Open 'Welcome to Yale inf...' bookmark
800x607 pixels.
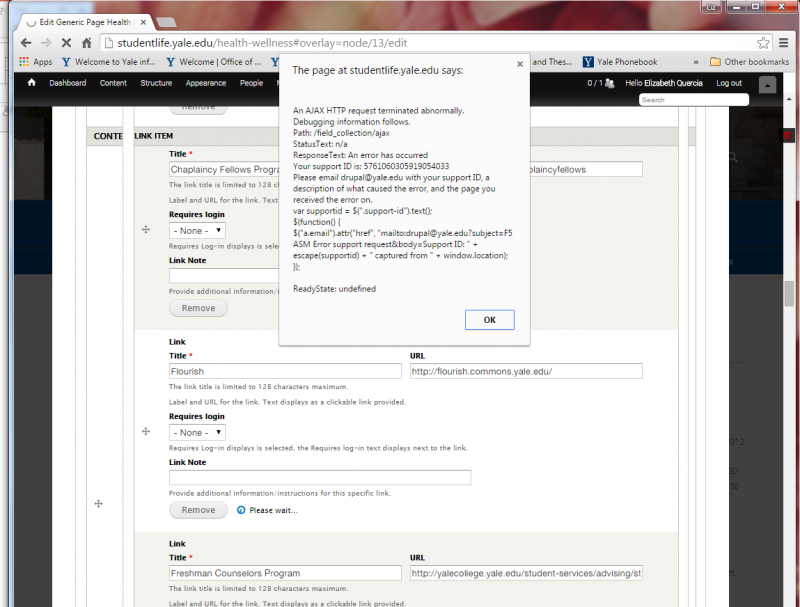tap(109, 62)
